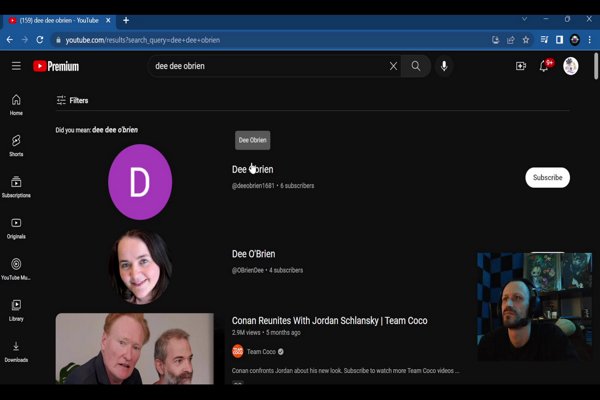Click the Conan video thumbnail
The image size is (600, 400).
(x=135, y=349)
